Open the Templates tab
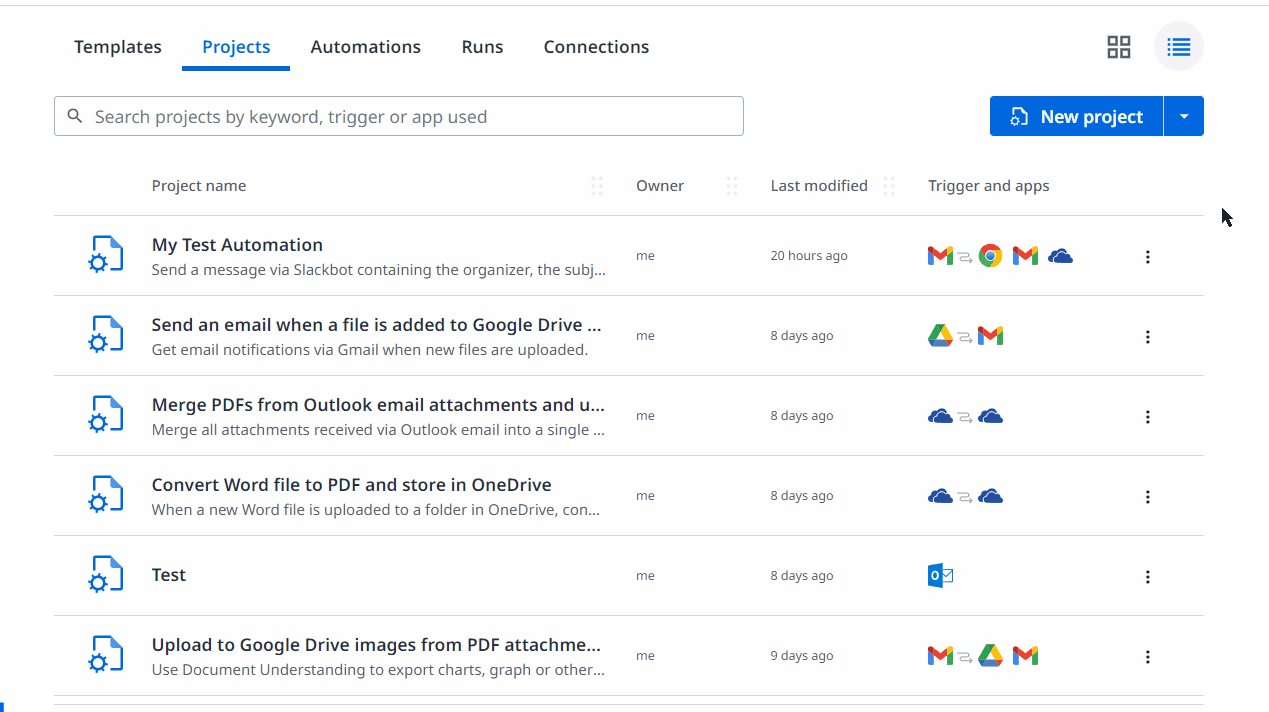Screen dimensions: 1269x712 (118, 47)
